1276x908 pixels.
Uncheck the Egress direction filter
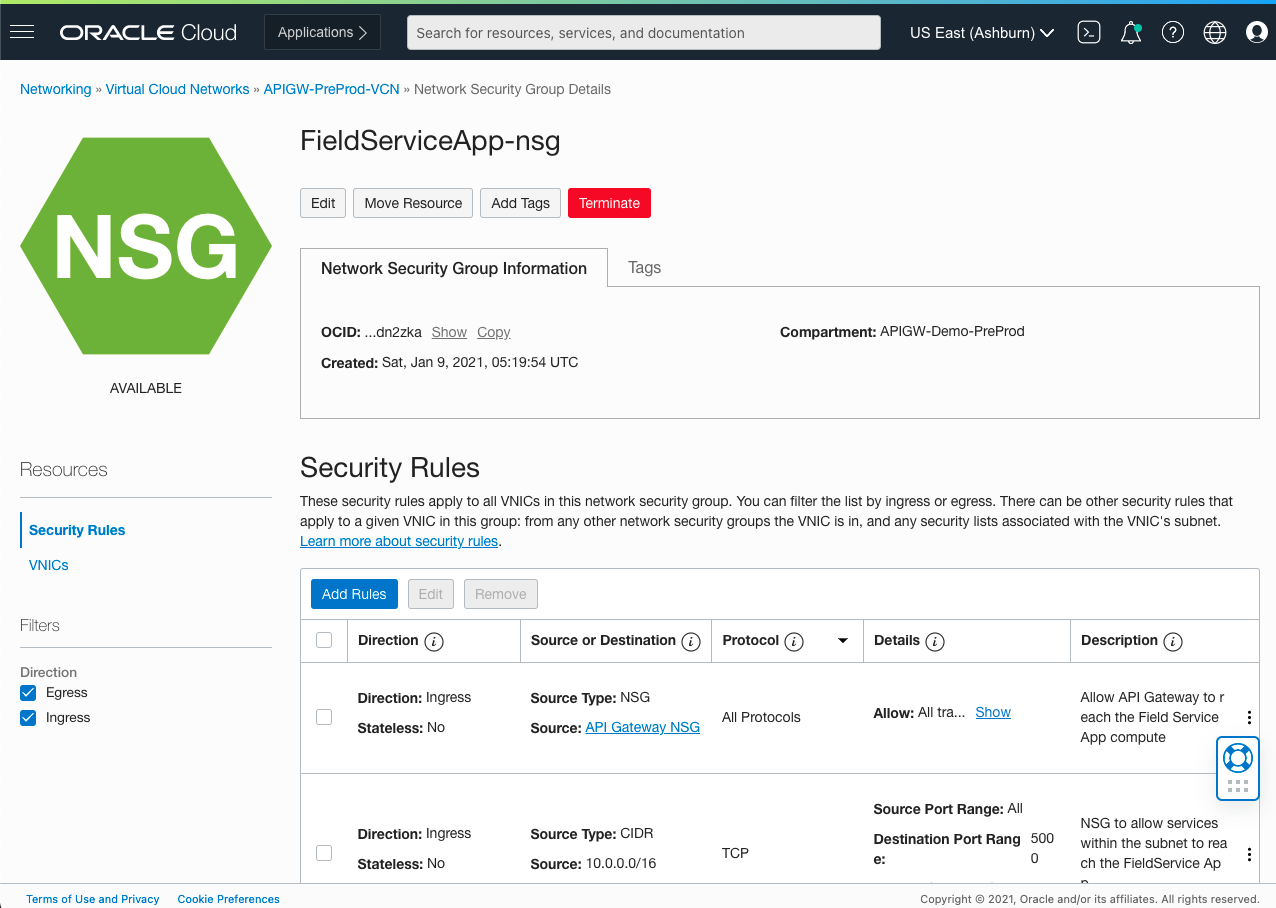pyautogui.click(x=27, y=692)
